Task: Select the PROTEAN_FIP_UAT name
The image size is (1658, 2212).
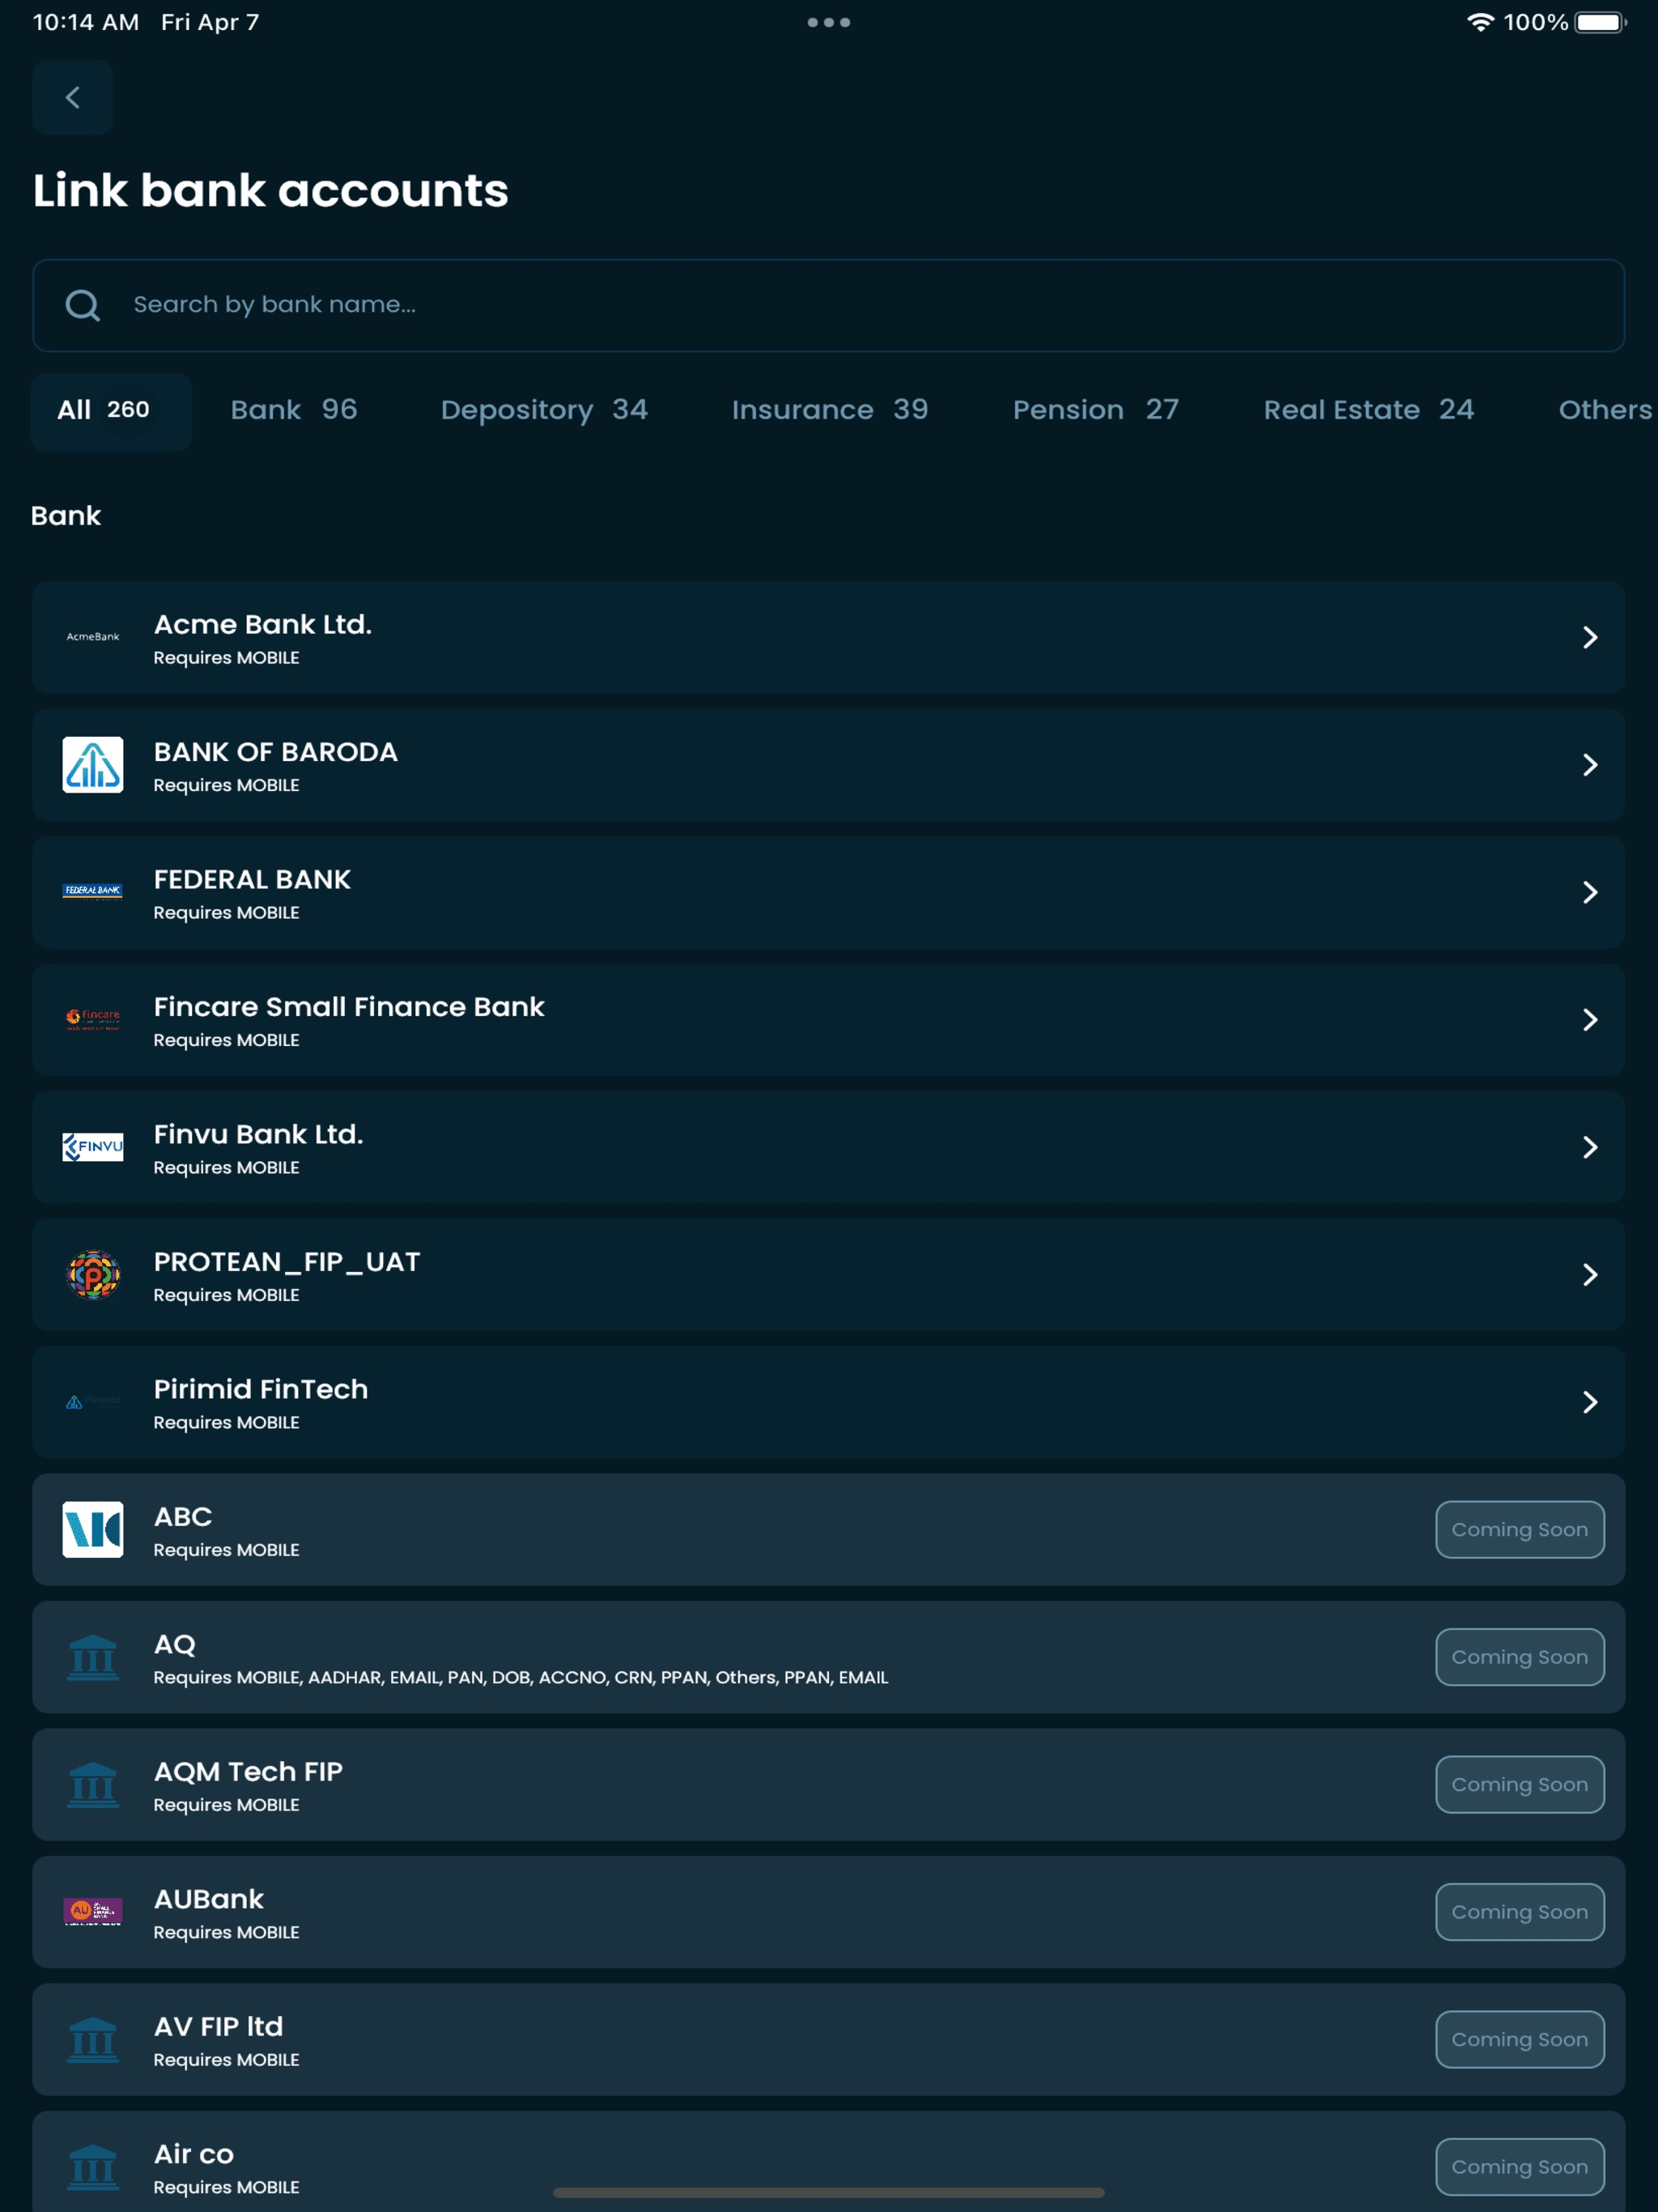Action: click(287, 1262)
